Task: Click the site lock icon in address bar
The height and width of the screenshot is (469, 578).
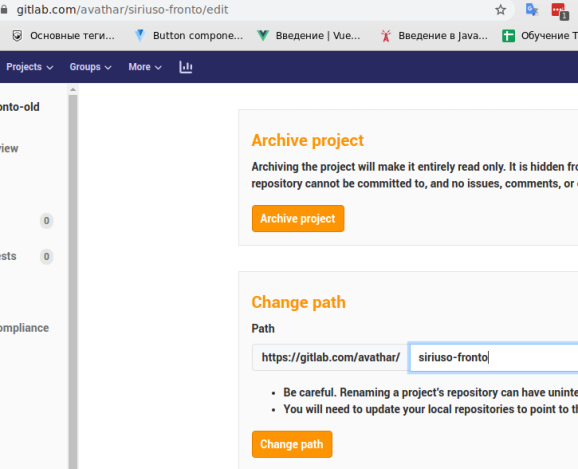Action: [x=4, y=10]
